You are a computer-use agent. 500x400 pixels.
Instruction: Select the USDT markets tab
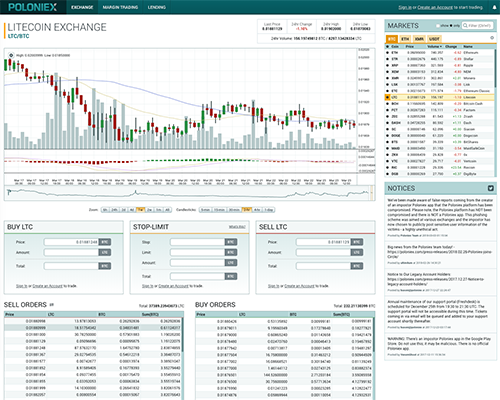pos(434,39)
